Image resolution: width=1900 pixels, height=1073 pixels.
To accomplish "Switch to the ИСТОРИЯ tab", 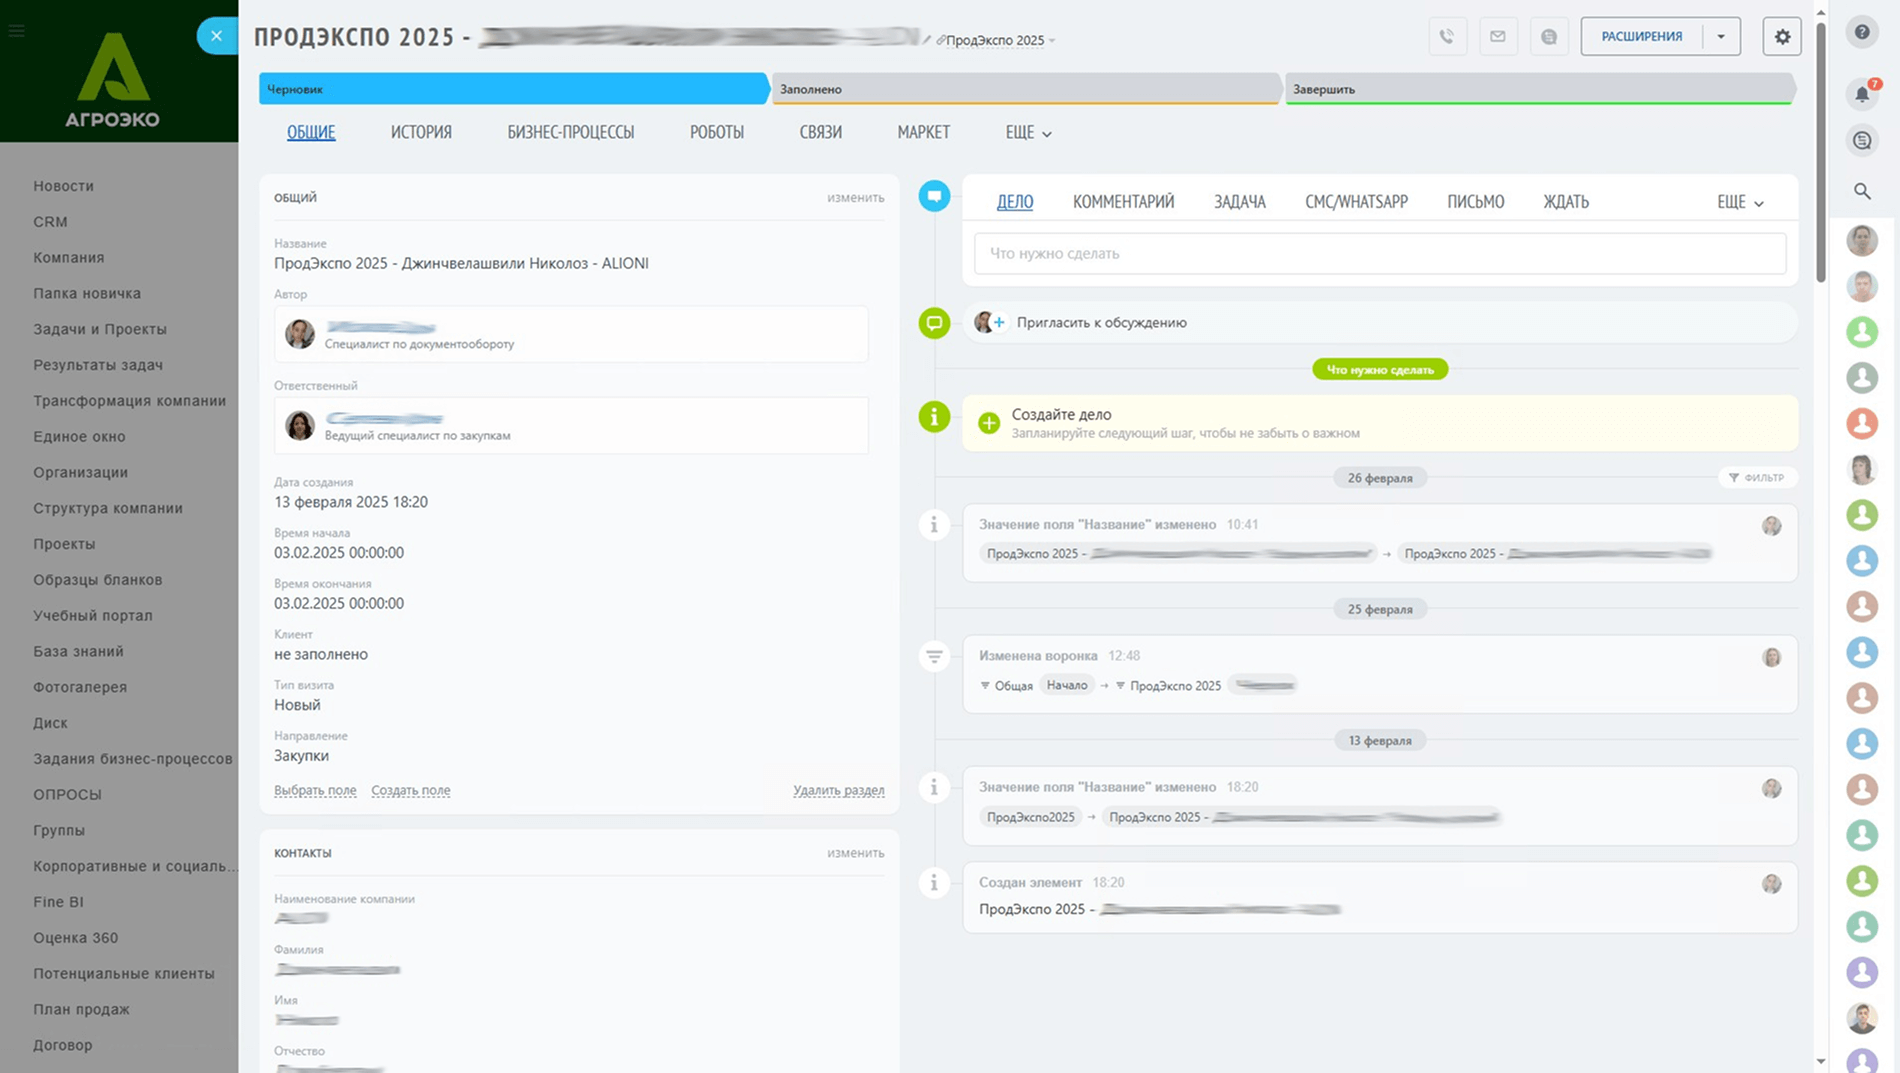I will (x=421, y=132).
